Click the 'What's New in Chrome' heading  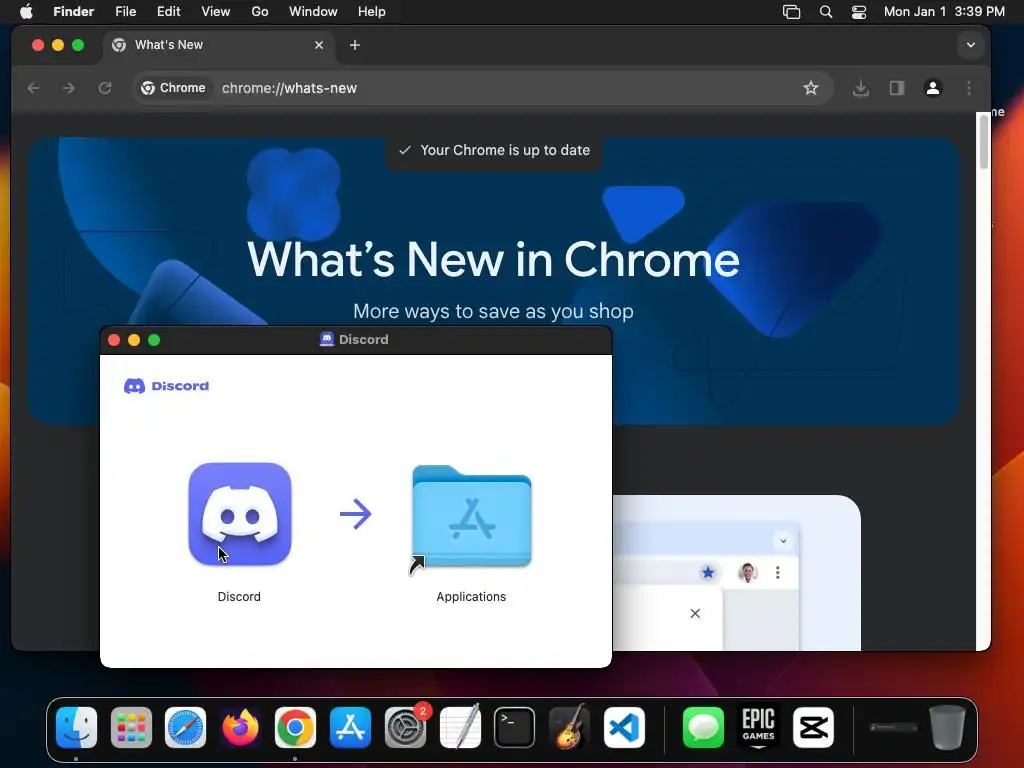coord(493,259)
